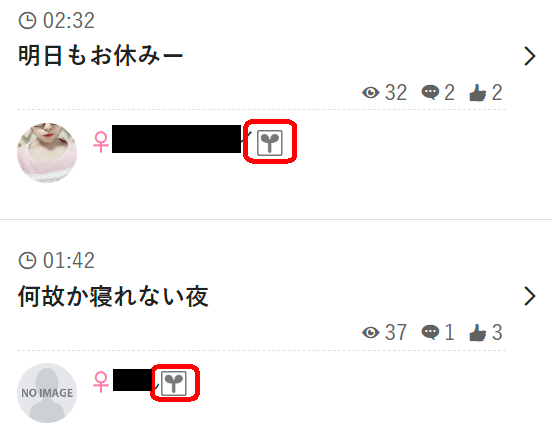Screen dimensions: 552x445
Task: Click the eye views icon showing 37
Action: [371, 333]
